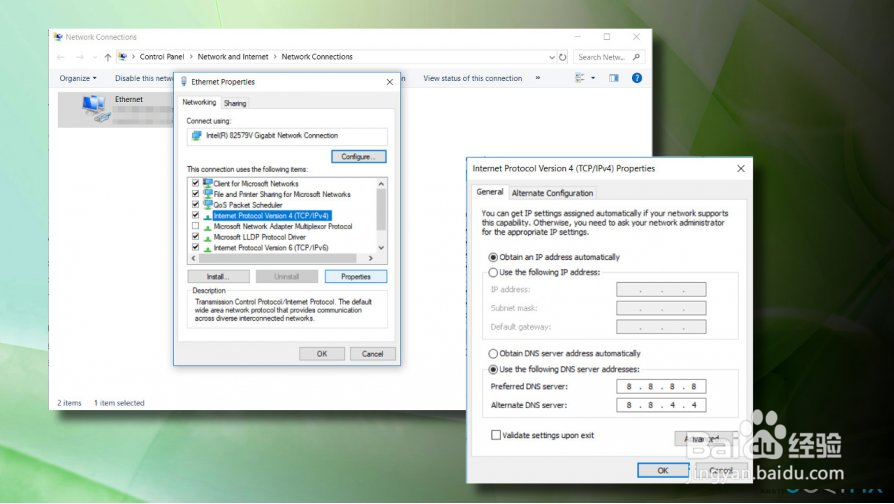
Task: Click Cancel in Ethernet Properties
Action: [372, 354]
